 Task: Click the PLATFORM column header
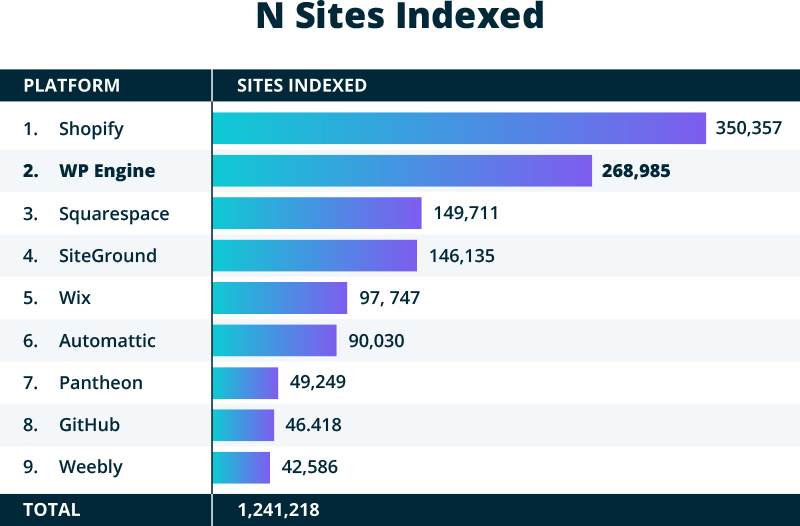71,85
